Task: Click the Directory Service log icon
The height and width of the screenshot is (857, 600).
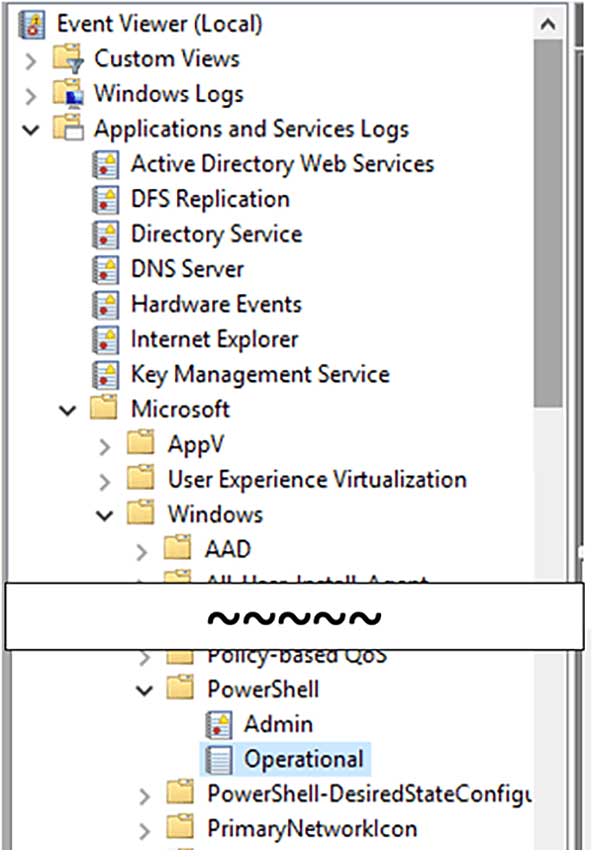Action: 105,234
